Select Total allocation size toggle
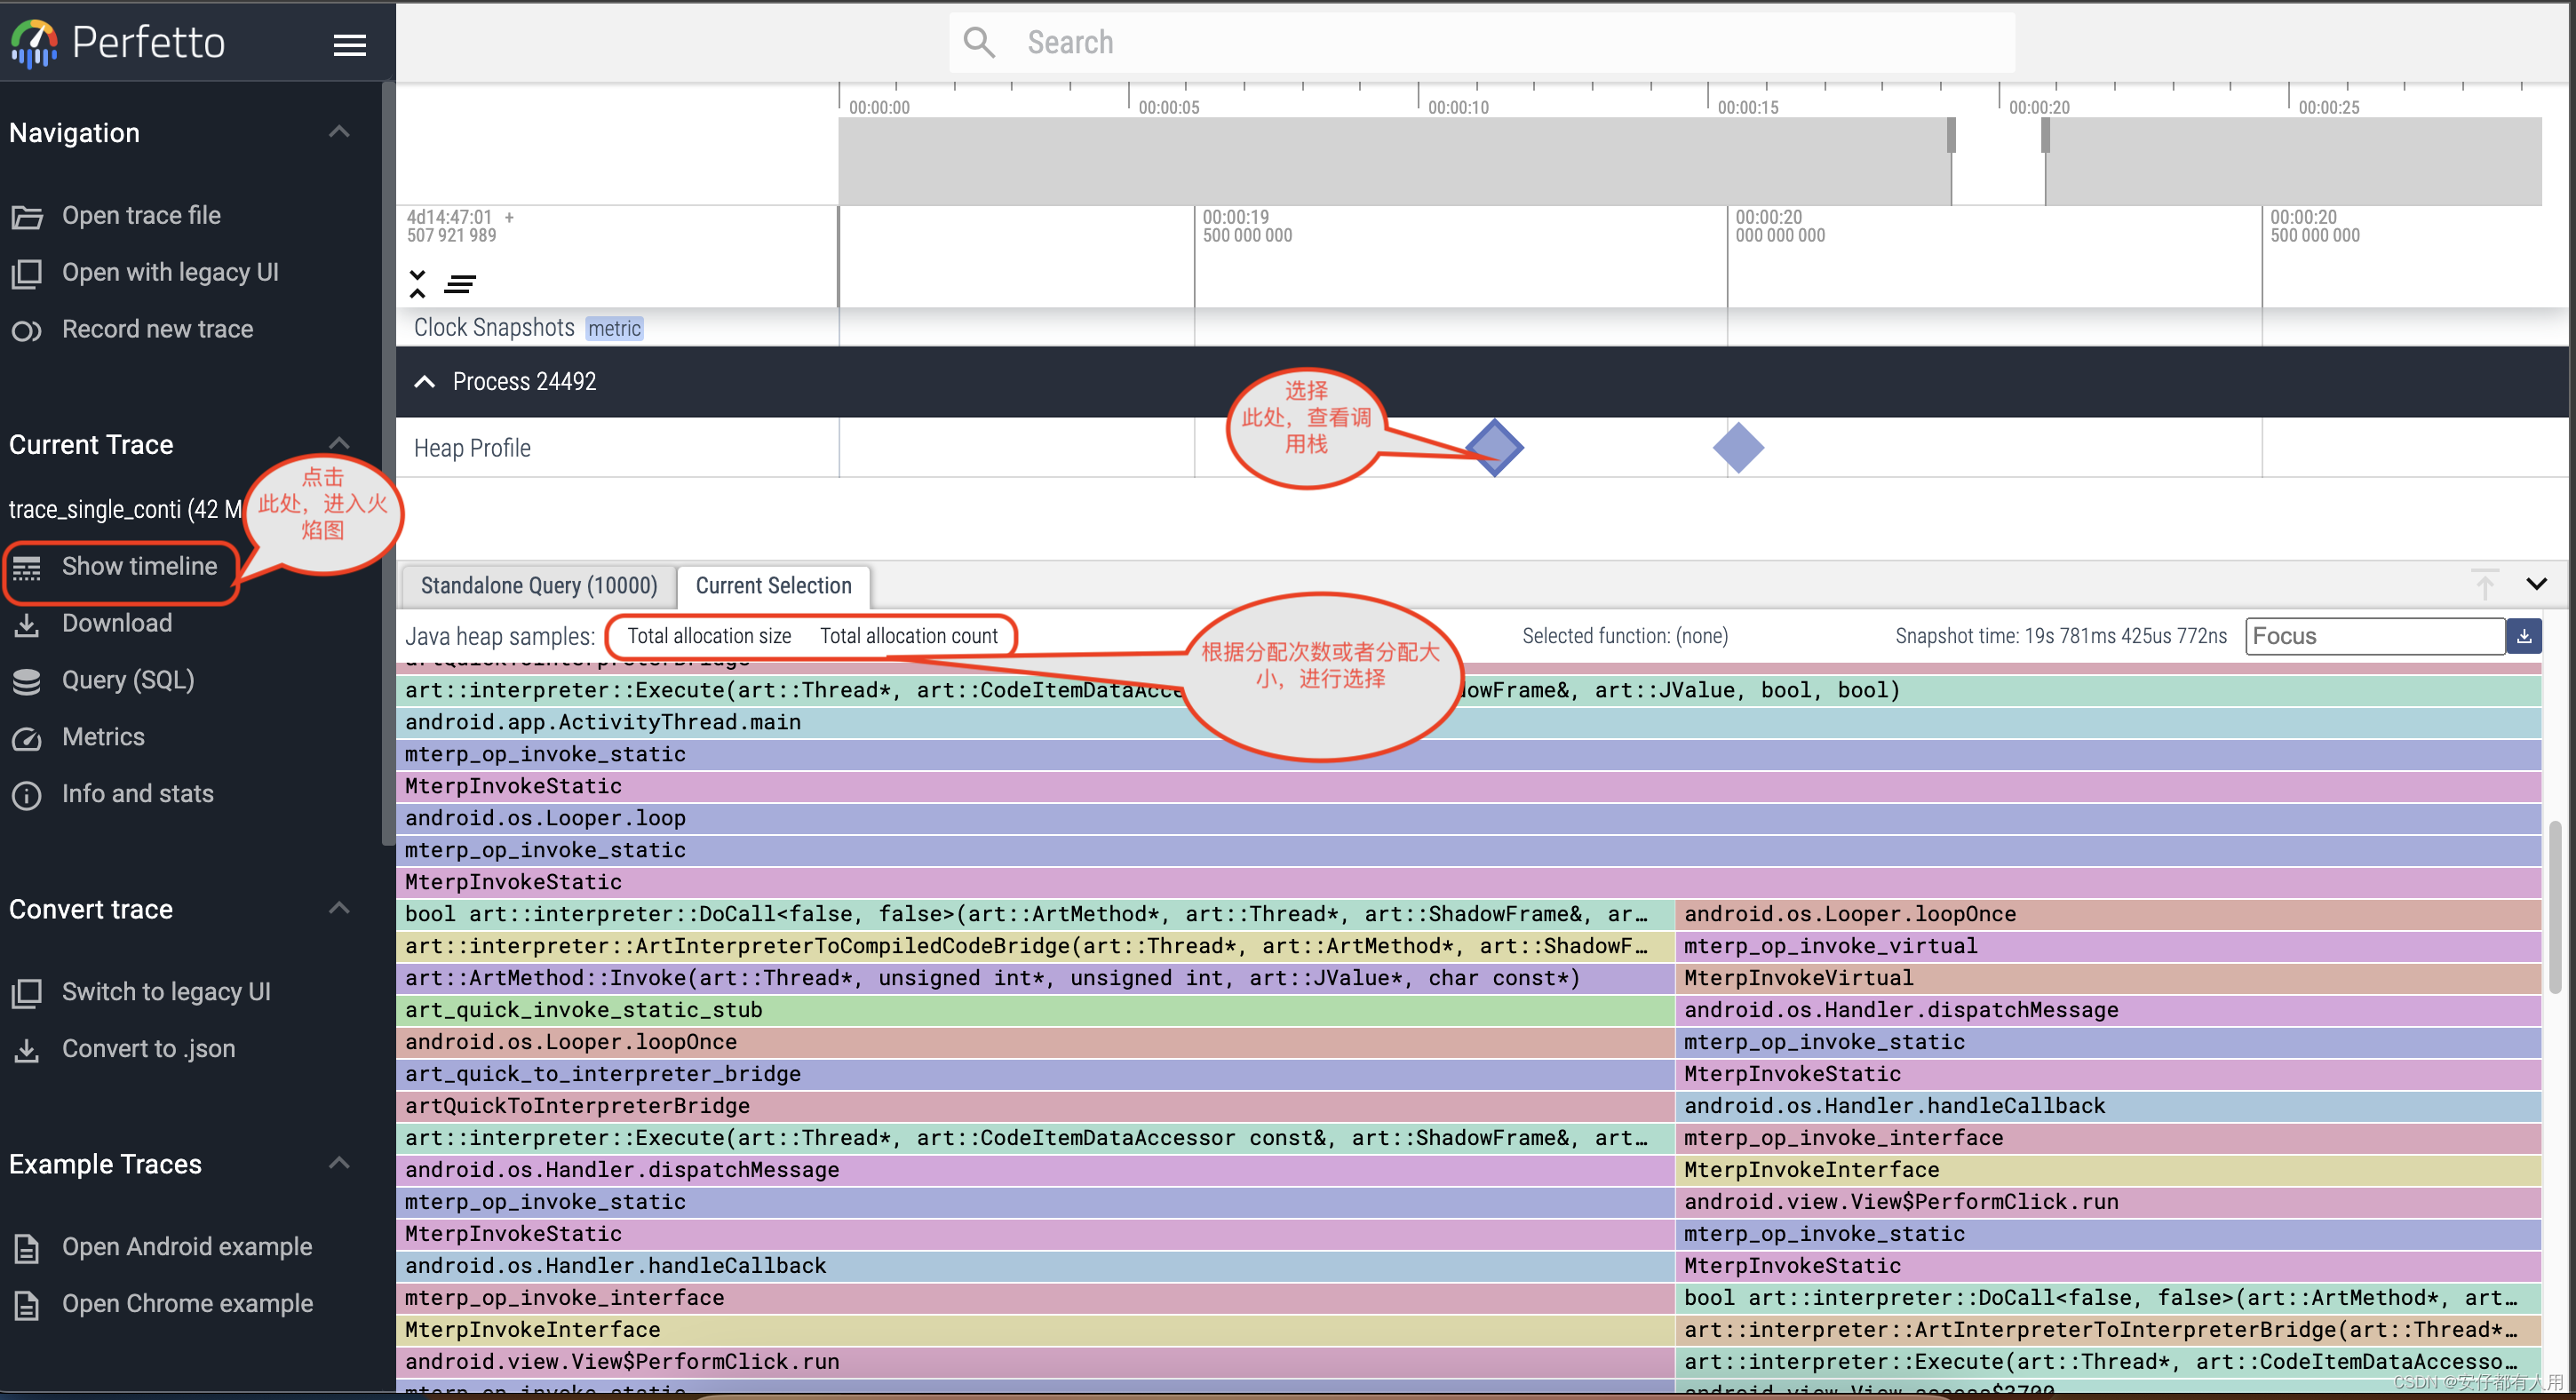Viewport: 2576px width, 1400px height. [x=708, y=634]
